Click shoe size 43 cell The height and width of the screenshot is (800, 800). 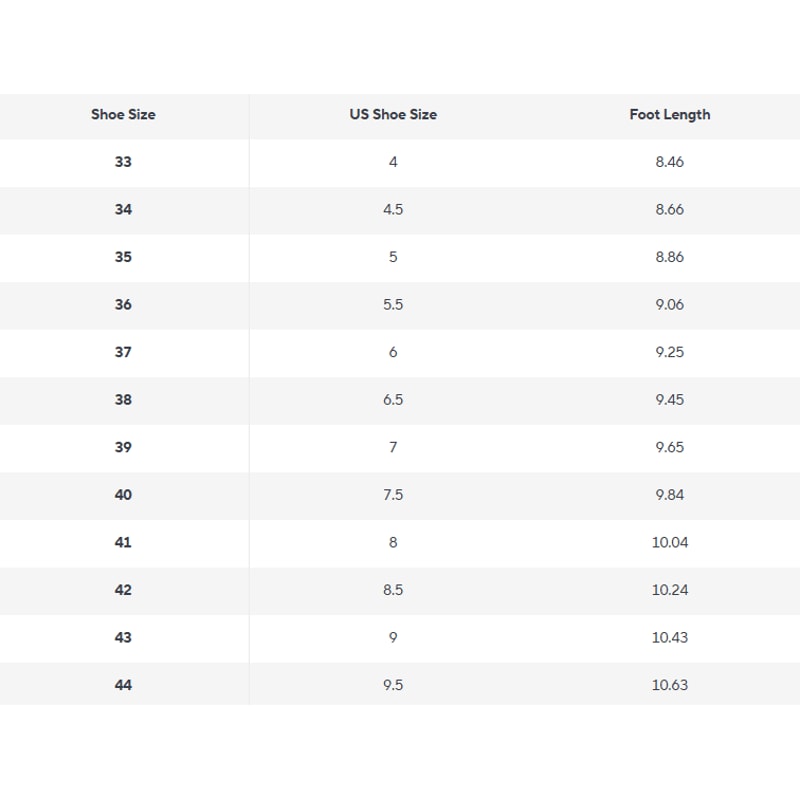coord(123,637)
